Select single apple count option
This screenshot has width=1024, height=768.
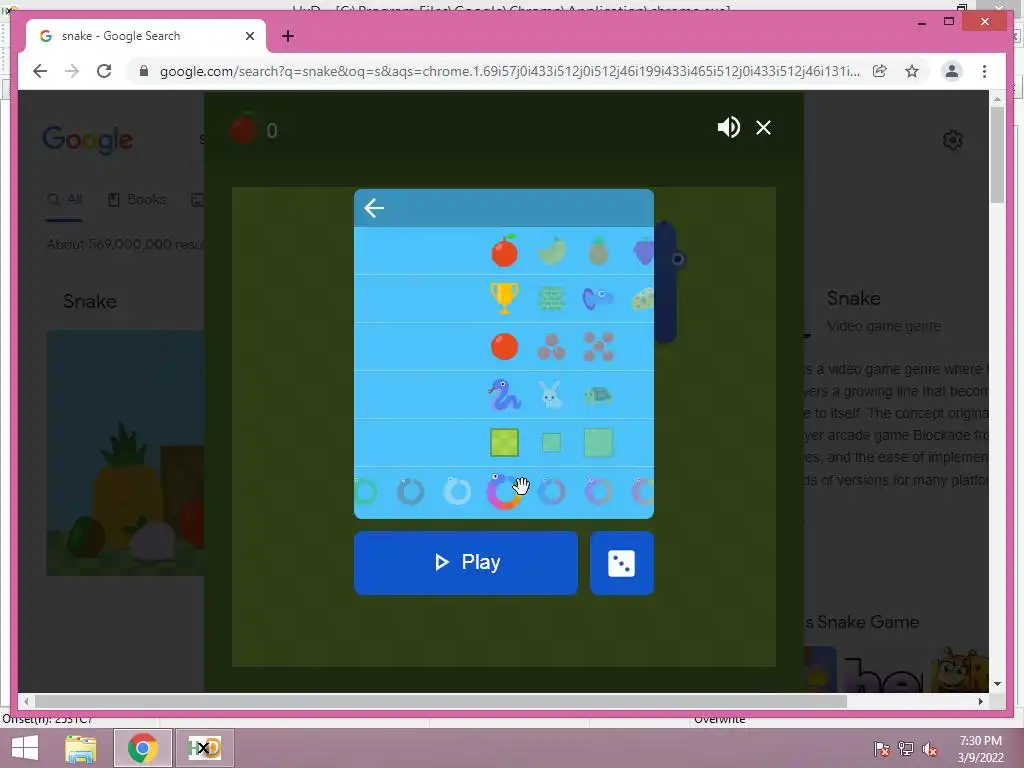(504, 347)
